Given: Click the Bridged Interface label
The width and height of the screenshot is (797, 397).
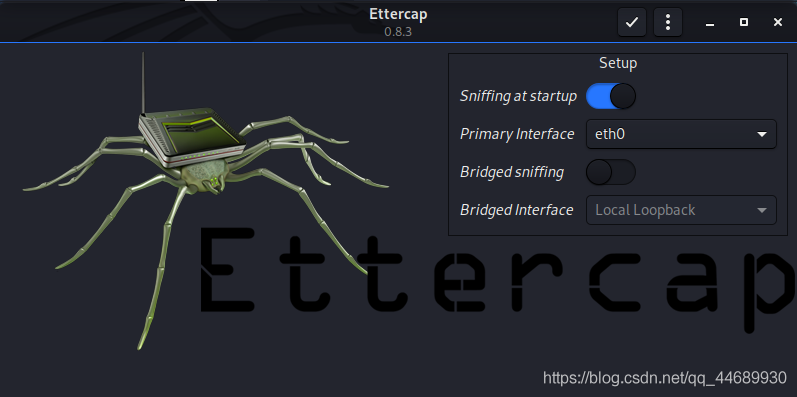Looking at the screenshot, I should (x=516, y=210).
